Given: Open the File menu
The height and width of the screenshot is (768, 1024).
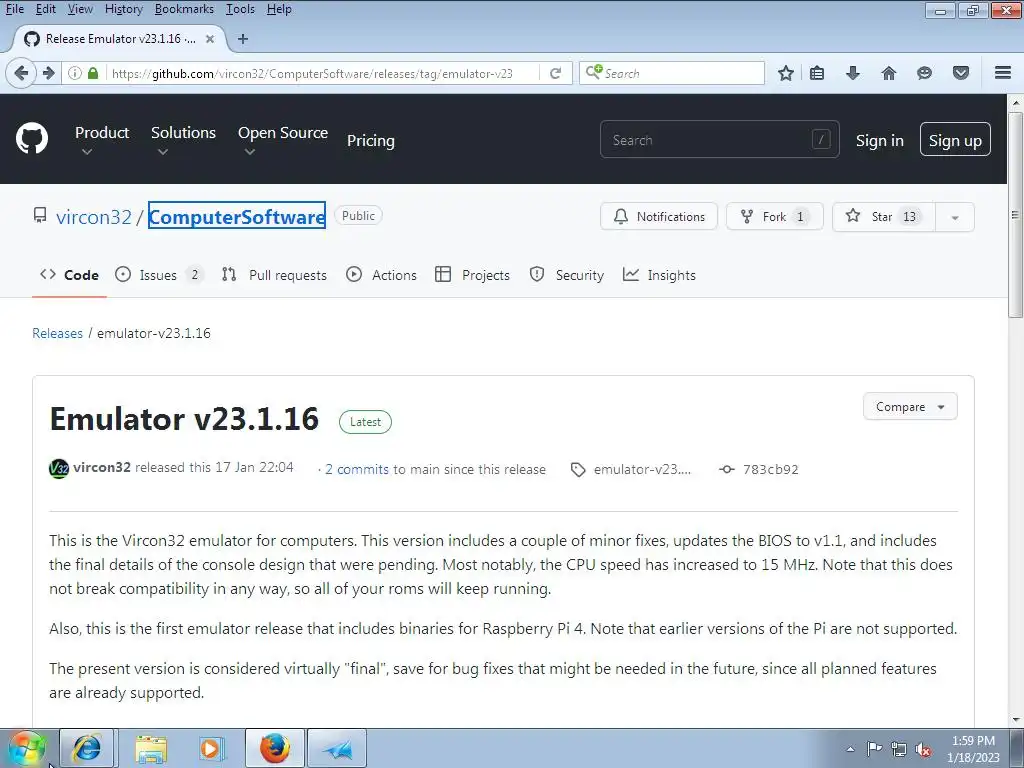Looking at the screenshot, I should click(14, 9).
